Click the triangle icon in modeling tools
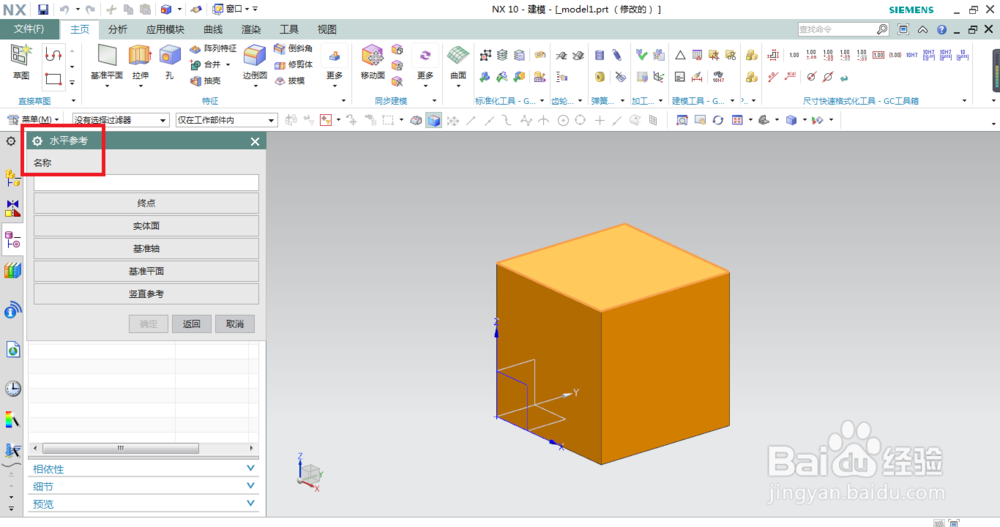The height and width of the screenshot is (527, 1000). (680, 56)
